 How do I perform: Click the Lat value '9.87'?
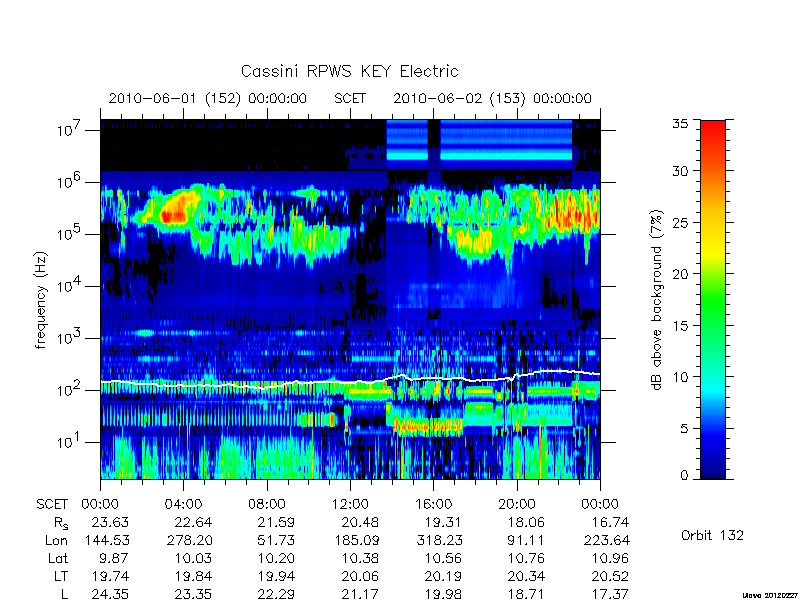point(115,558)
